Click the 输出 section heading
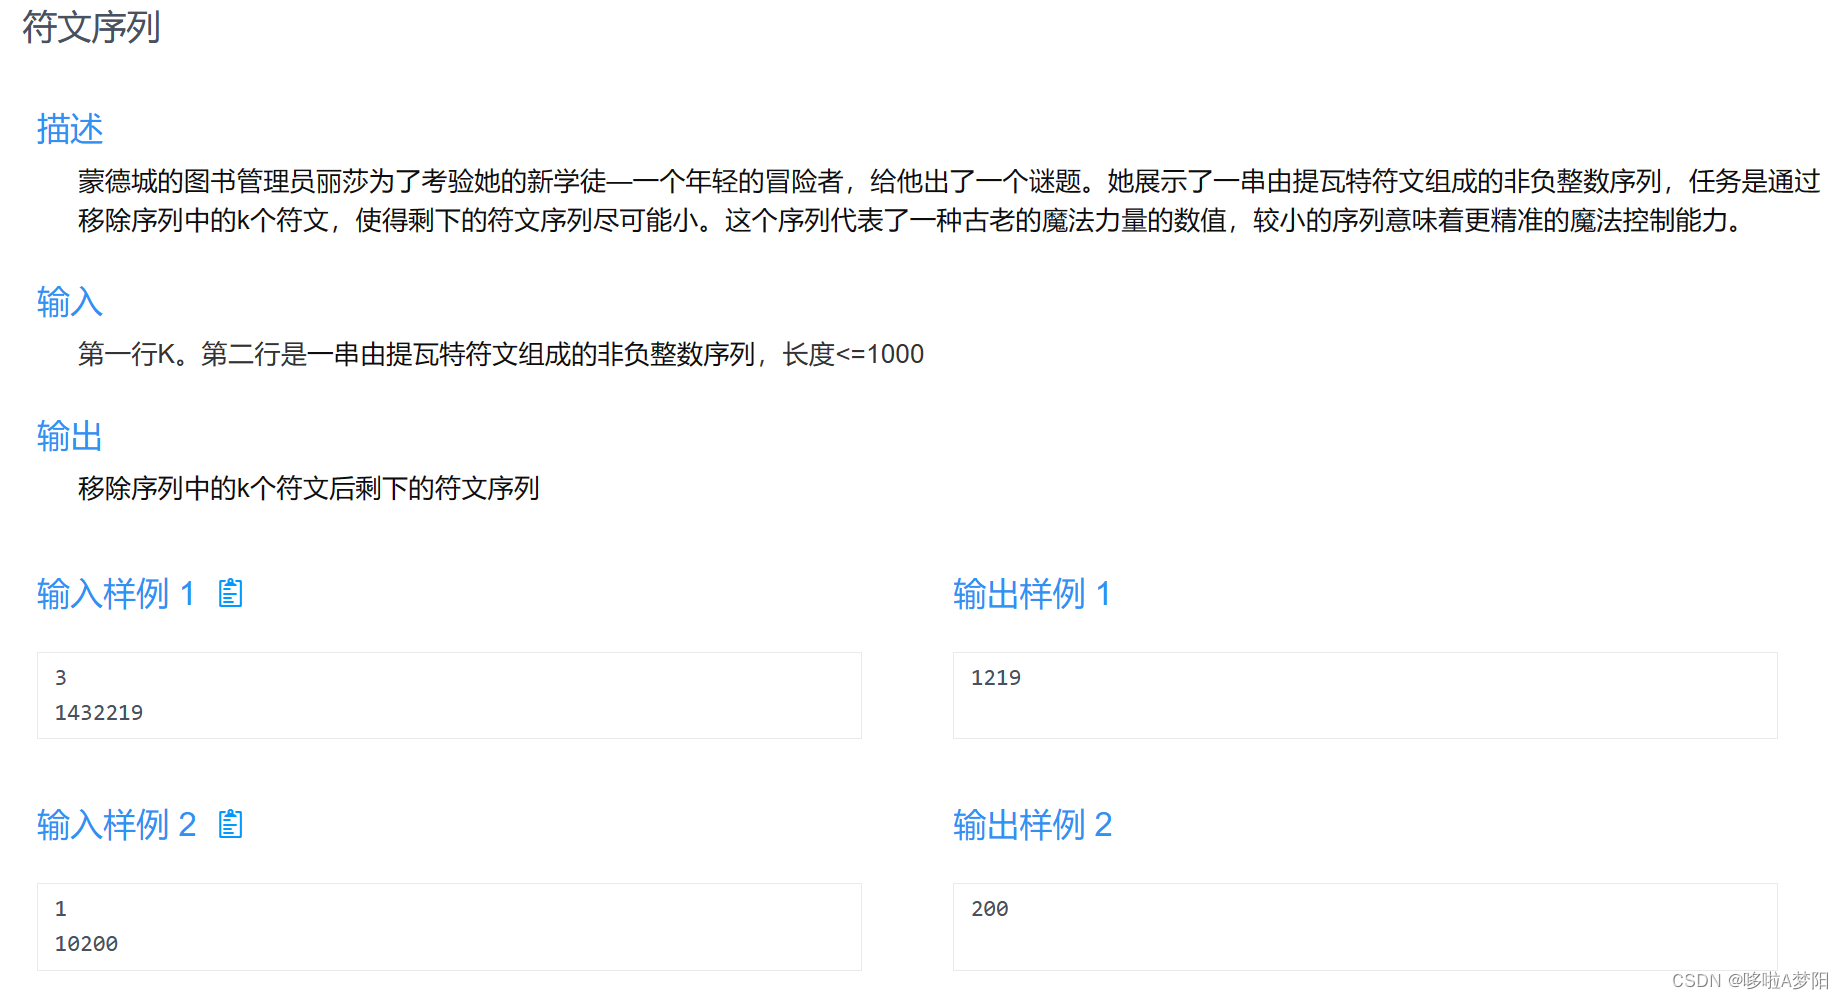Screen dimensions: 1843x999 [x=70, y=436]
